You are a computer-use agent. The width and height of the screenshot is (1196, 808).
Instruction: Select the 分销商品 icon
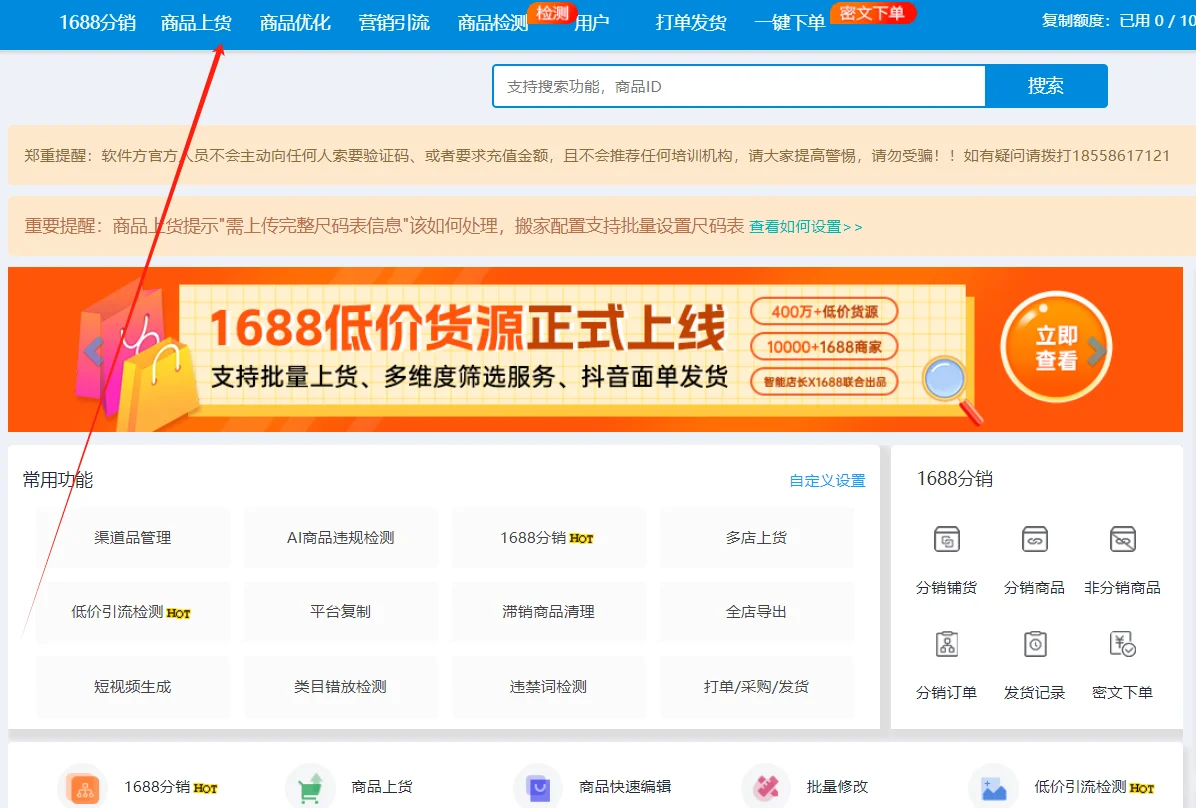tap(1034, 540)
